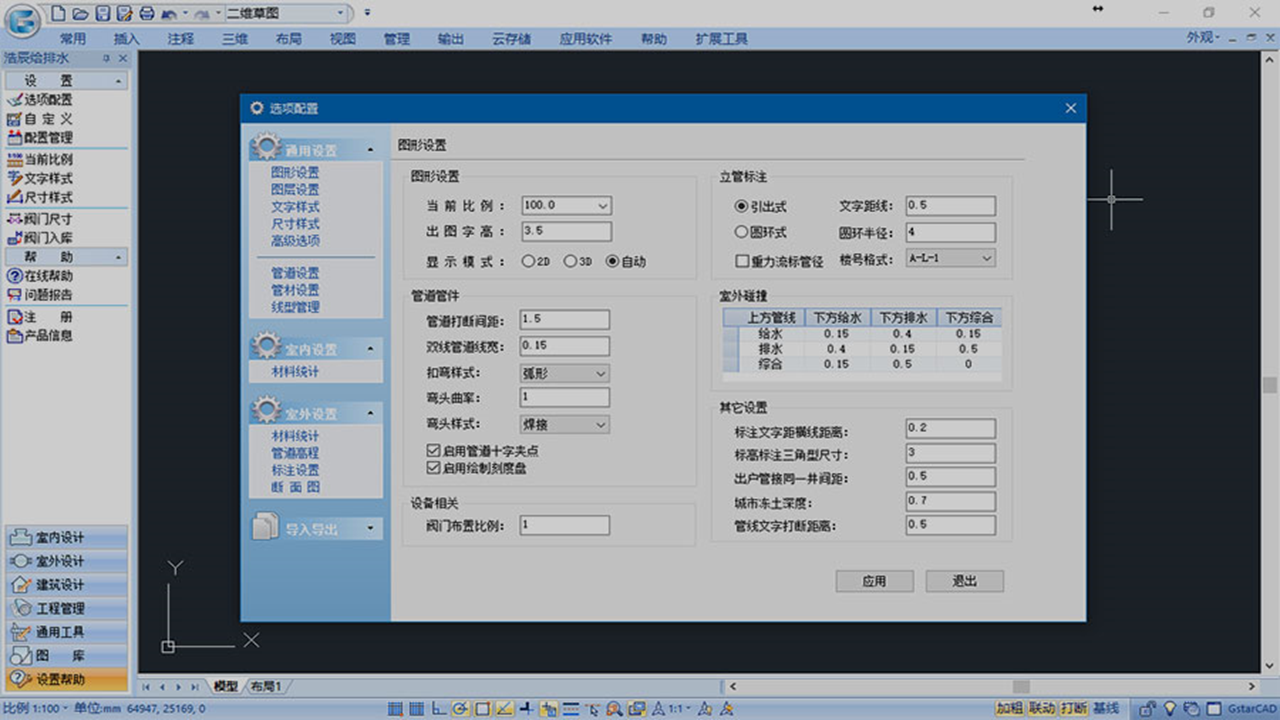The height and width of the screenshot is (720, 1280).
Task: Open the 弯头样式 dropdown
Action: point(600,425)
